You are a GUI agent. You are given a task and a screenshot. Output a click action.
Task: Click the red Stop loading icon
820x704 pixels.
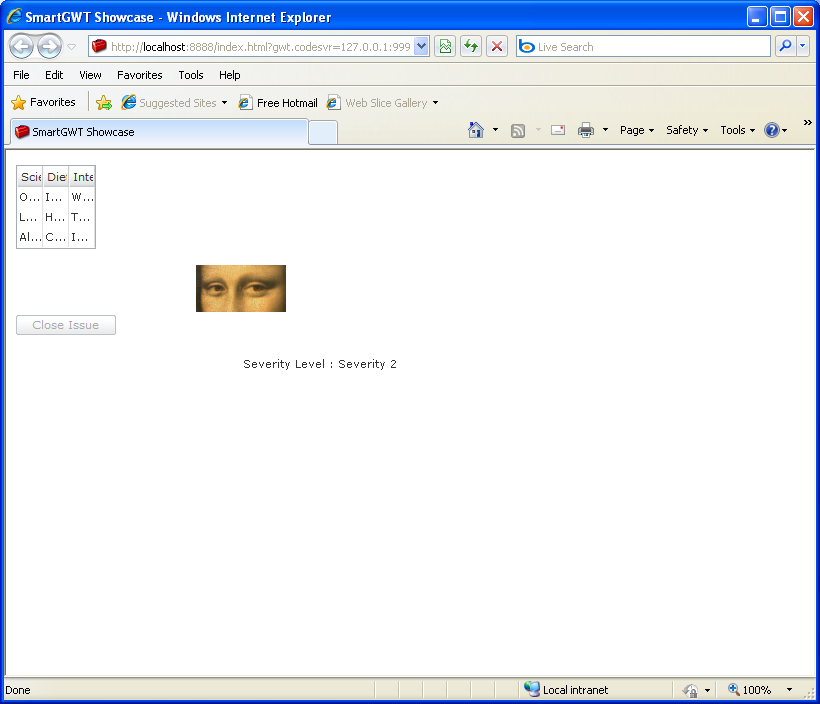[497, 47]
